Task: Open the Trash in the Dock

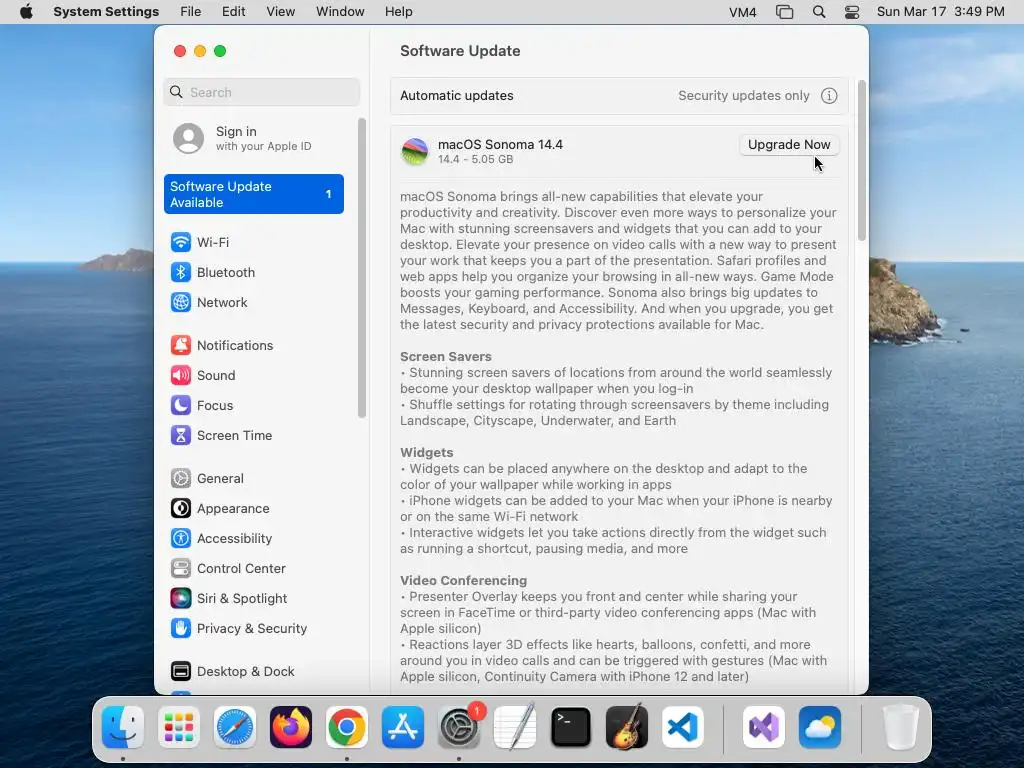Action: [901, 727]
